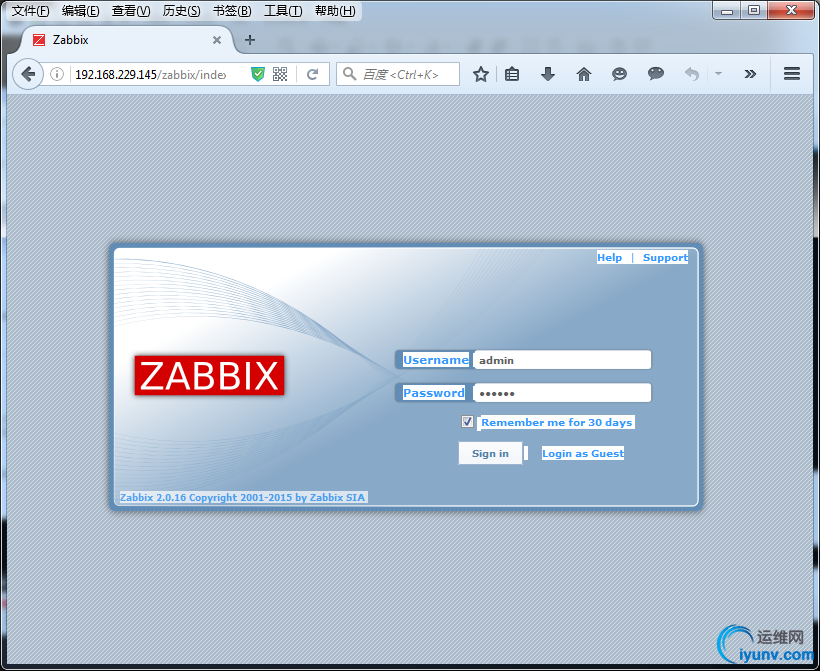
Task: Toggle Remember me for 30 days checkbox
Action: coord(468,422)
